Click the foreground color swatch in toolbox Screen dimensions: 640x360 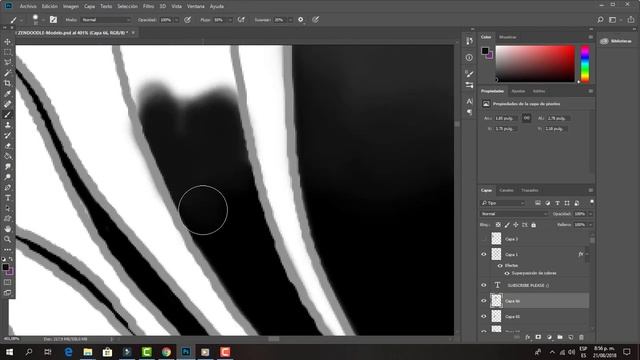tap(5, 267)
